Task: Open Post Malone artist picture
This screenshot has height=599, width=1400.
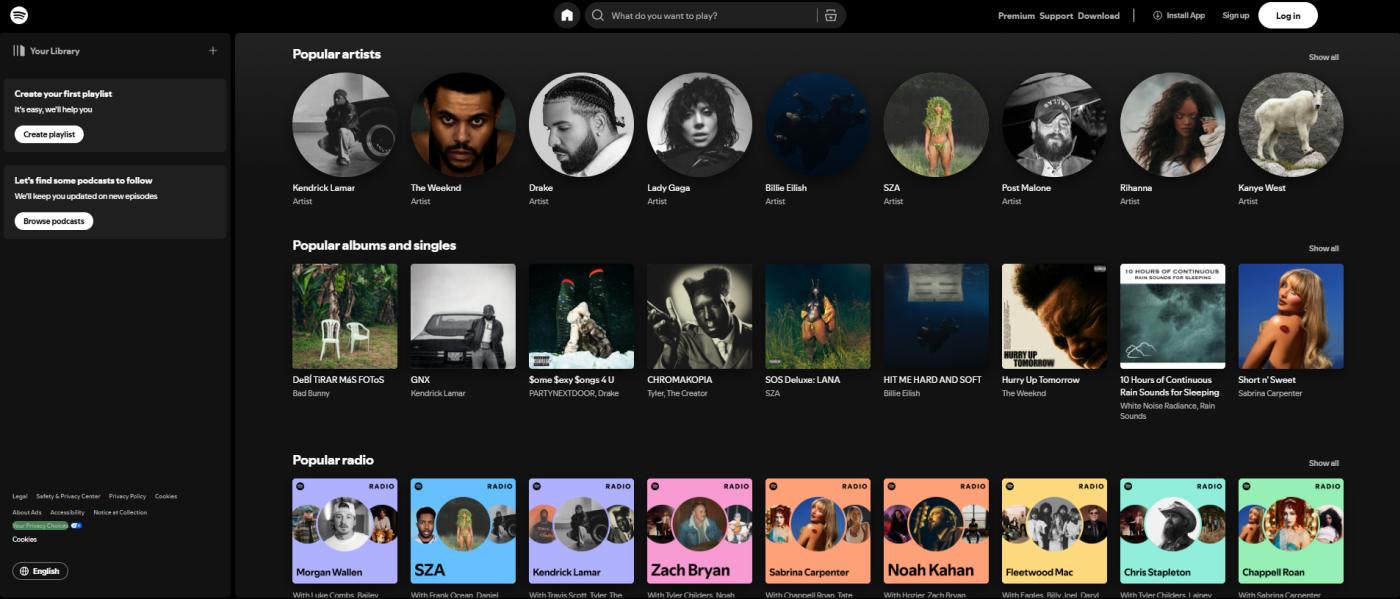Action: 1054,124
